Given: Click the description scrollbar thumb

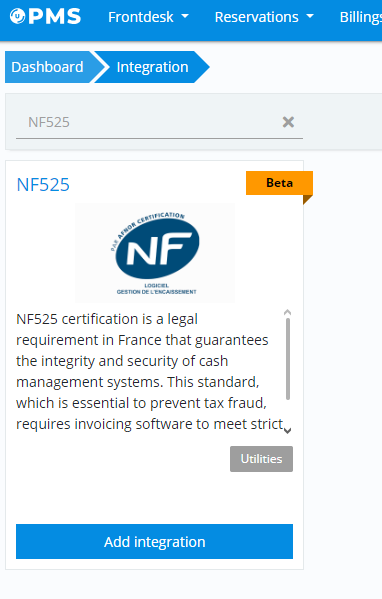Looking at the screenshot, I should point(288,359).
